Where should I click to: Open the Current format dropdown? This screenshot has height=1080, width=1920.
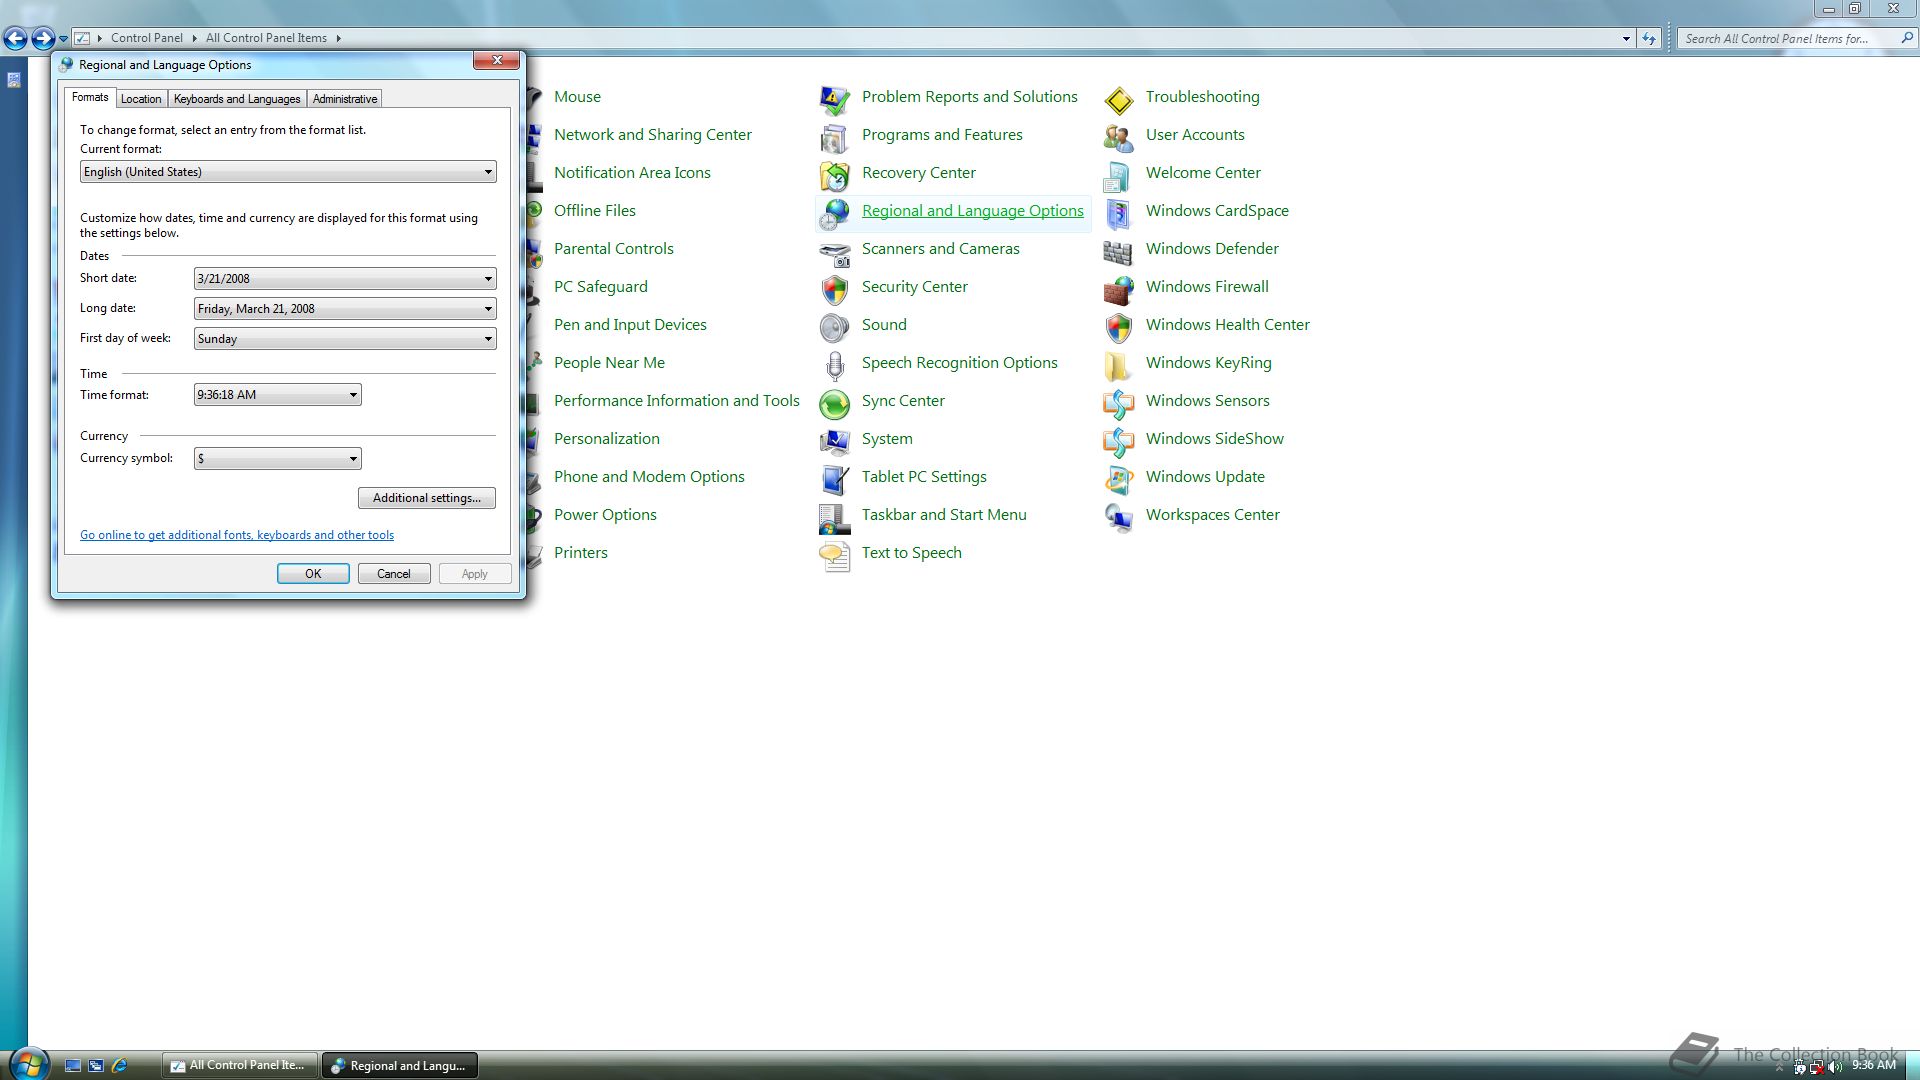tap(288, 172)
